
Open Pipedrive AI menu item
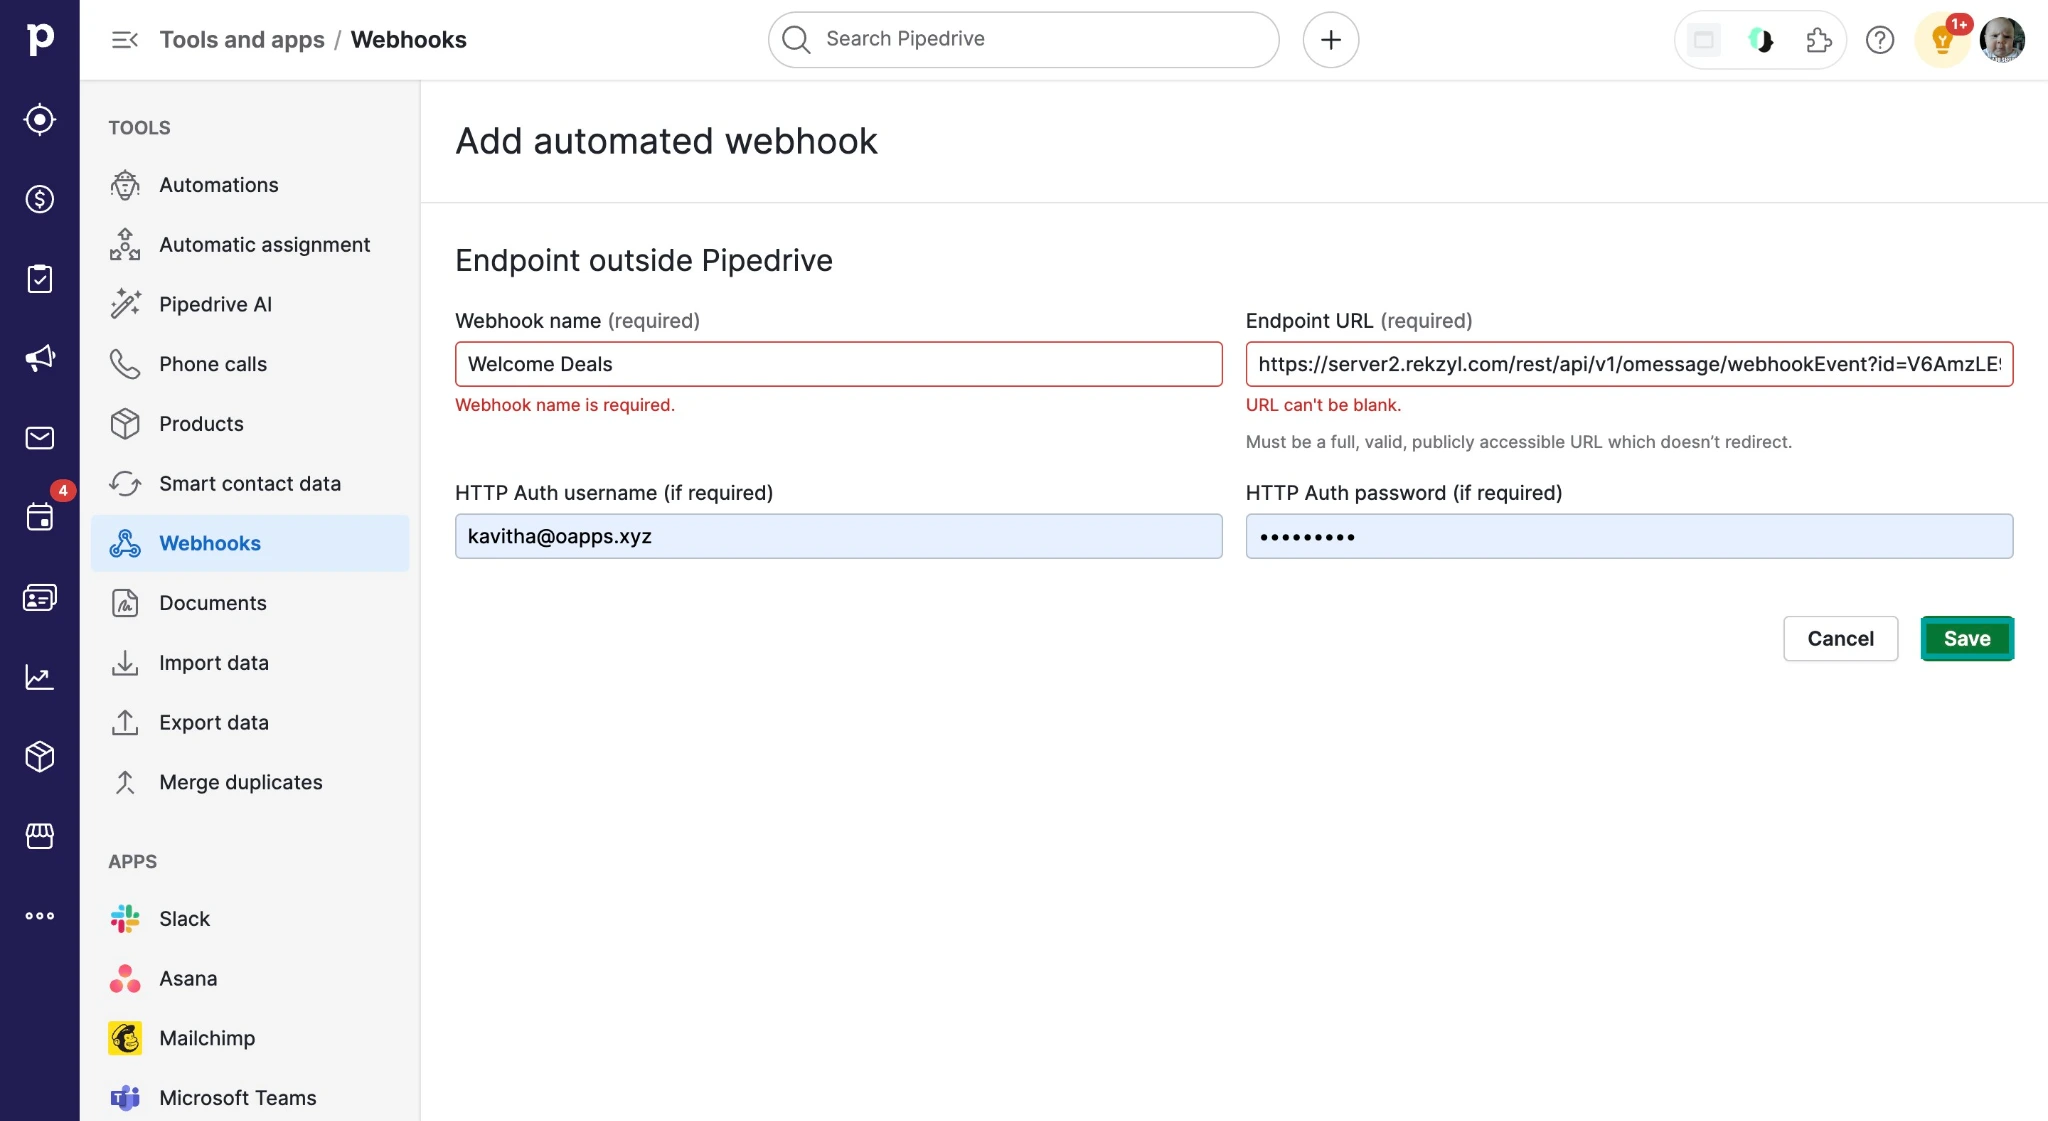(250, 305)
